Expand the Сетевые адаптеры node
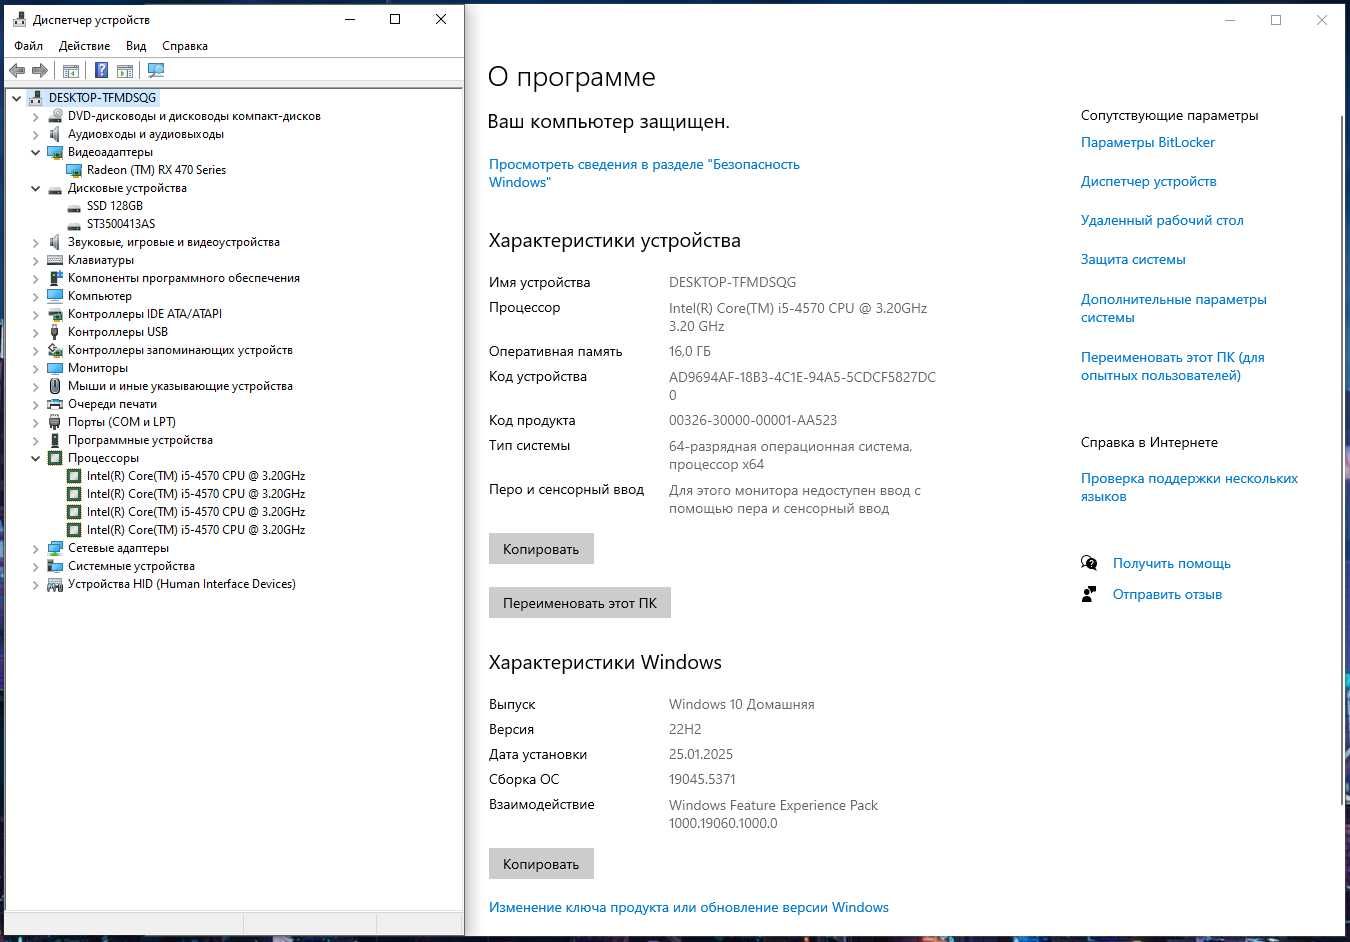Image resolution: width=1350 pixels, height=942 pixels. pyautogui.click(x=36, y=548)
